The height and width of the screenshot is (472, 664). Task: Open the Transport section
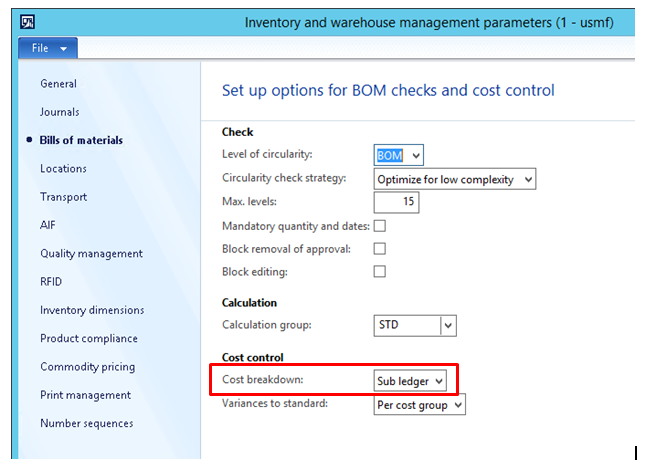click(x=63, y=197)
